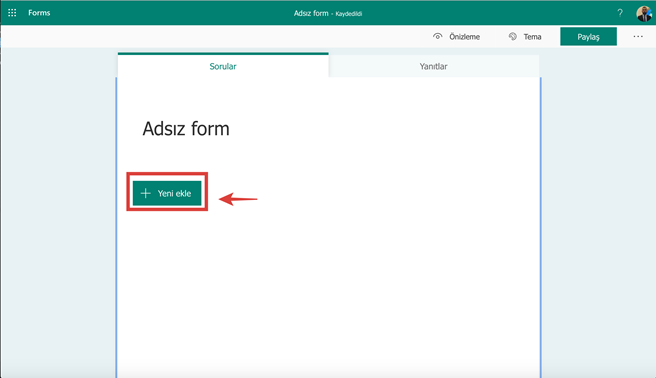Click the Adsız form title heading
The image size is (656, 378).
point(186,128)
